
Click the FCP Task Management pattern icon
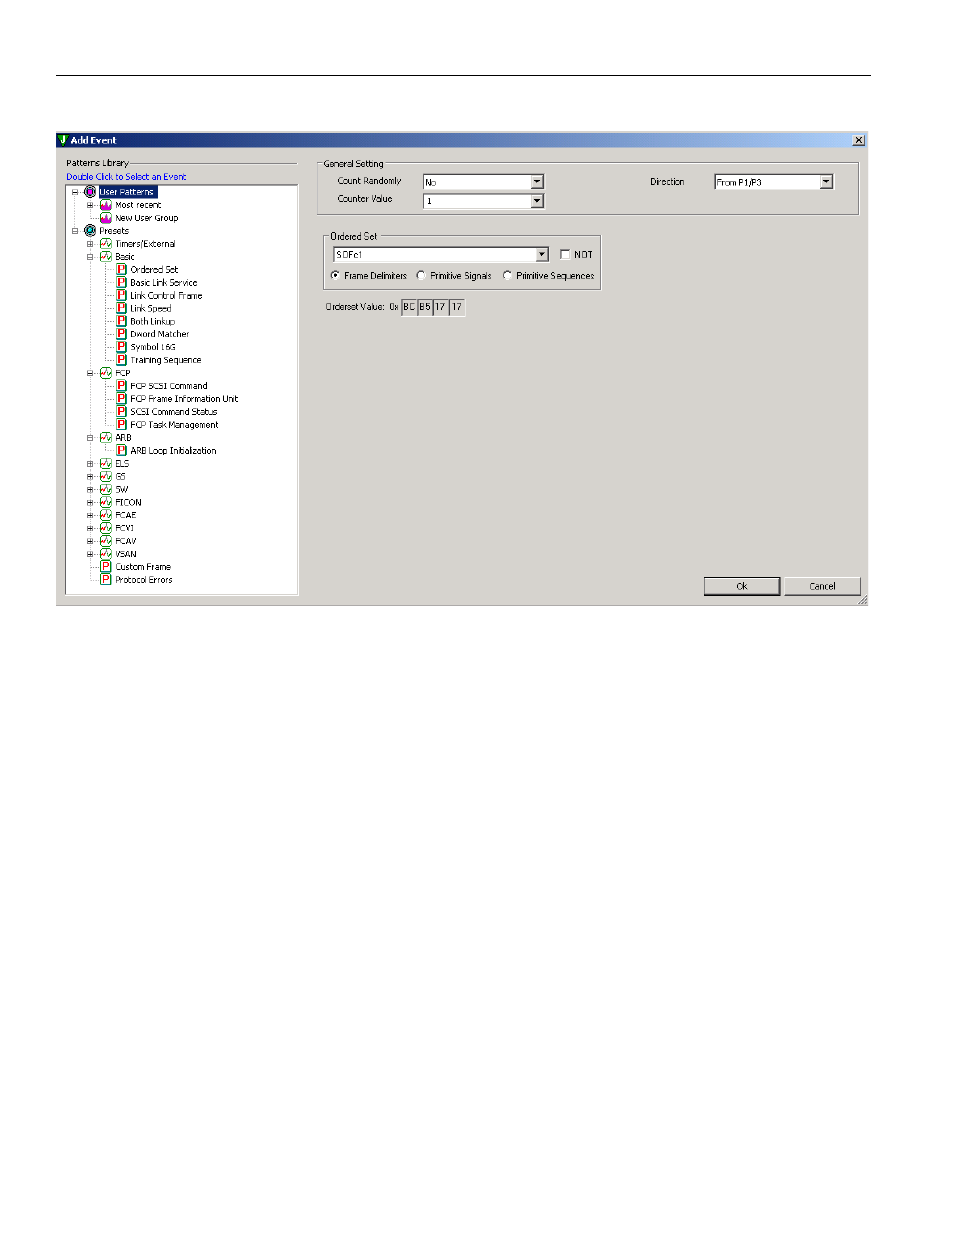pos(121,425)
